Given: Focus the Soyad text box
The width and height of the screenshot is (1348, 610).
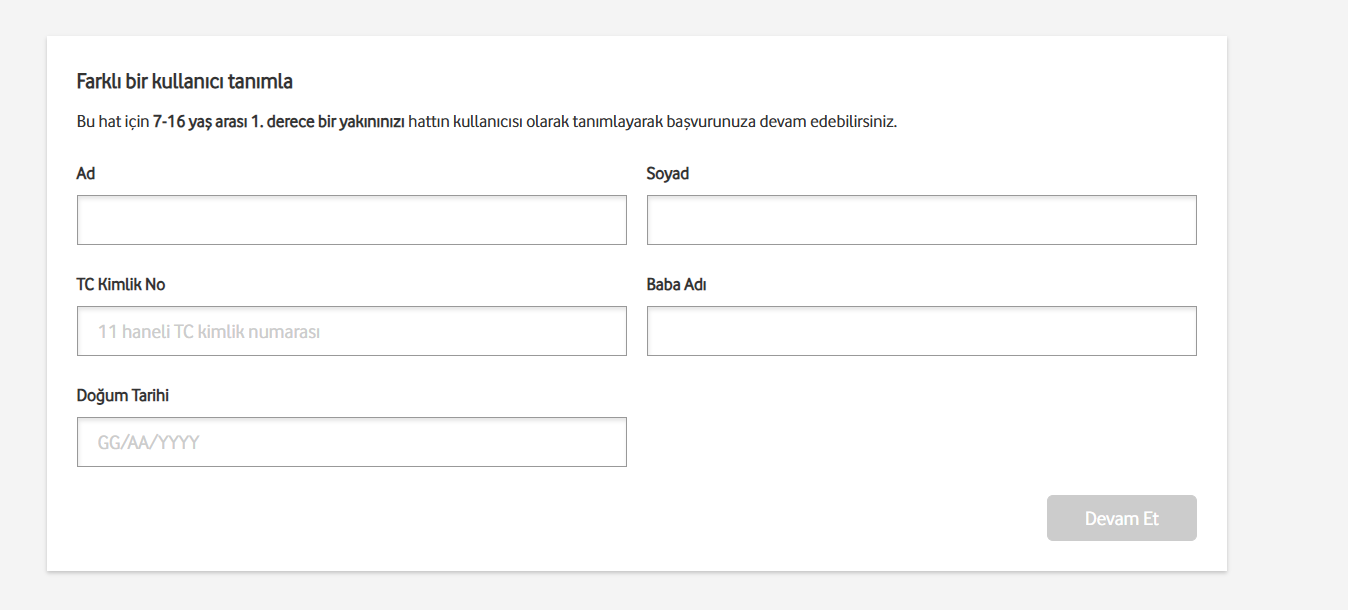Looking at the screenshot, I should 921,220.
